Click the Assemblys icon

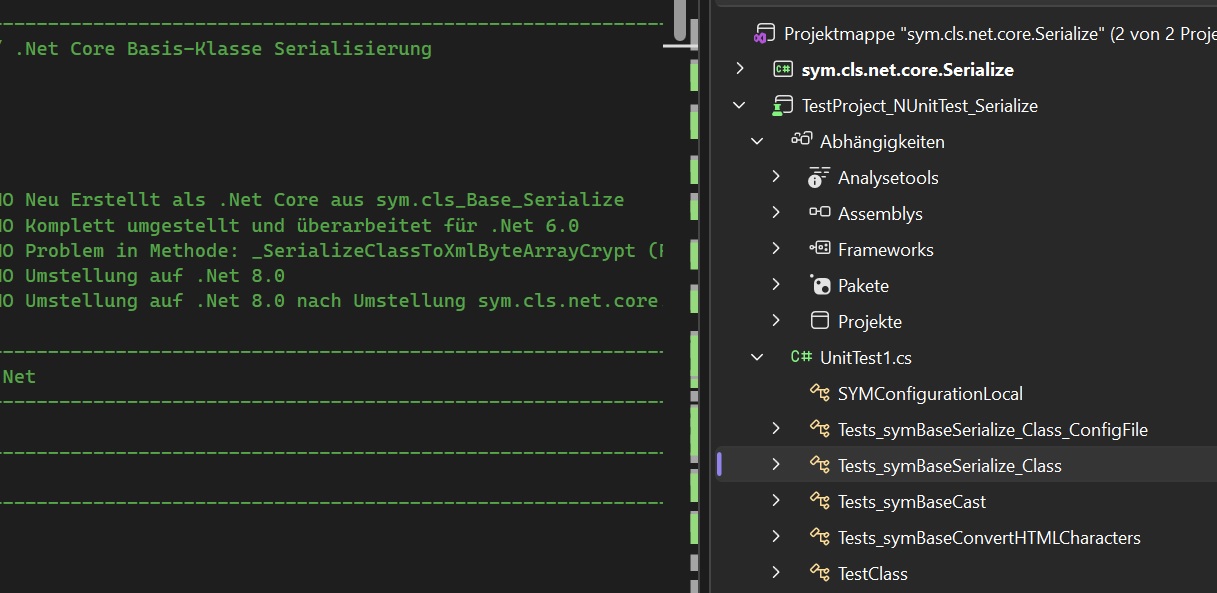pos(819,213)
